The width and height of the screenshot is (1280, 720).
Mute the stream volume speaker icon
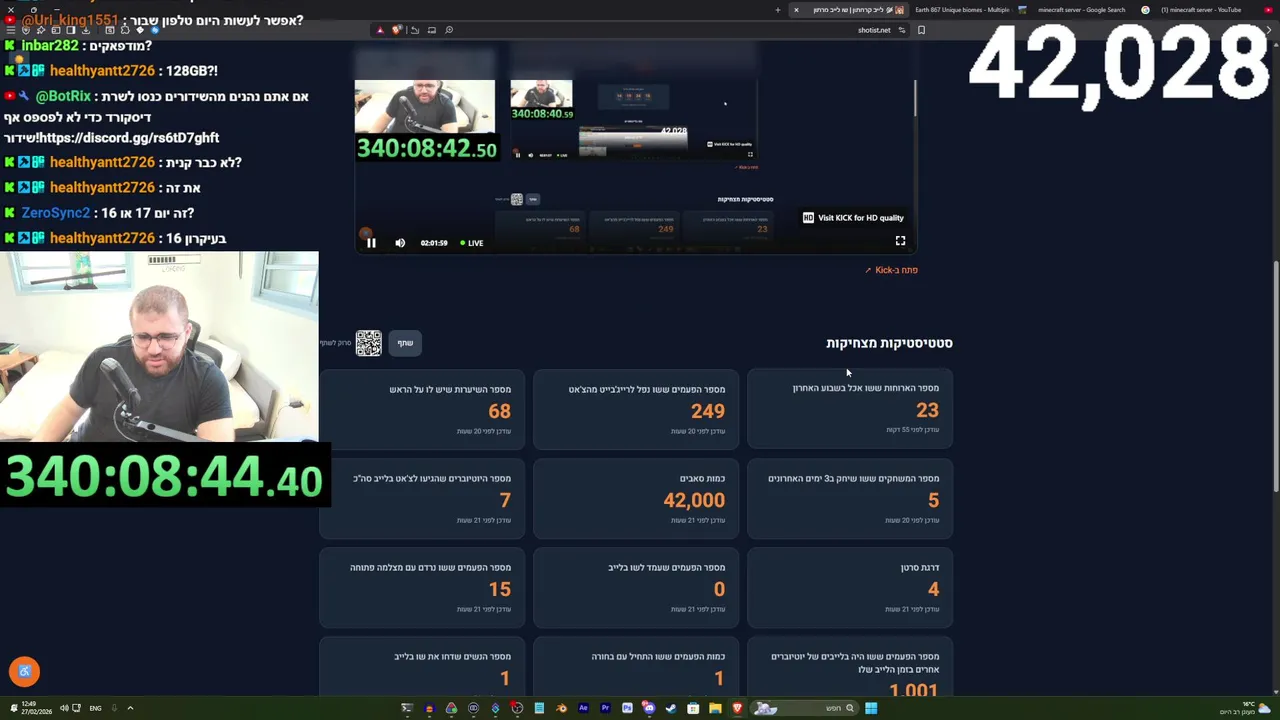pos(400,243)
